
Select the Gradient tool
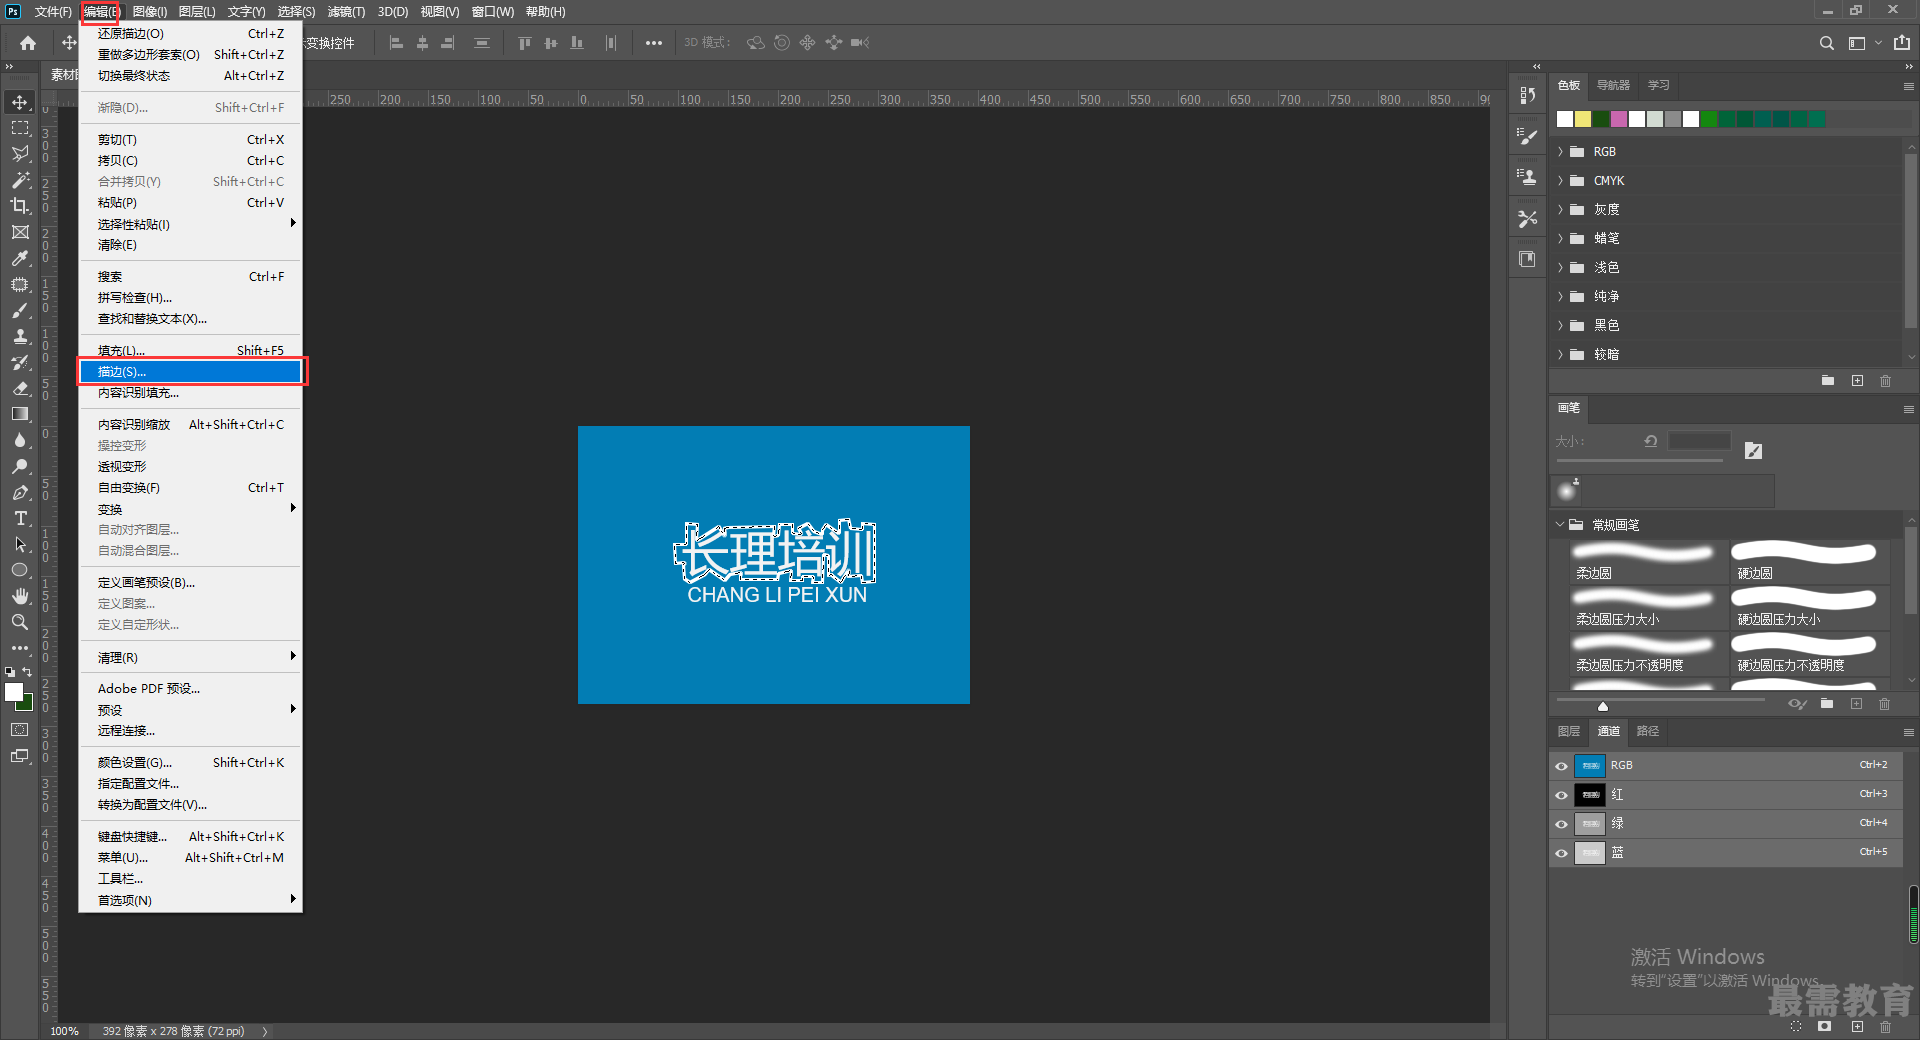point(20,414)
